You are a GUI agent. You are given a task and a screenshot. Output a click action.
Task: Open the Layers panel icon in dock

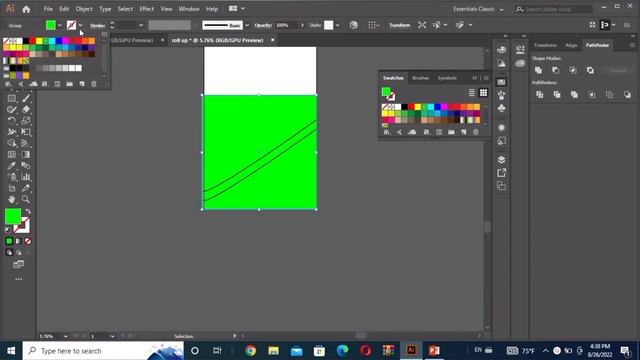tap(502, 160)
